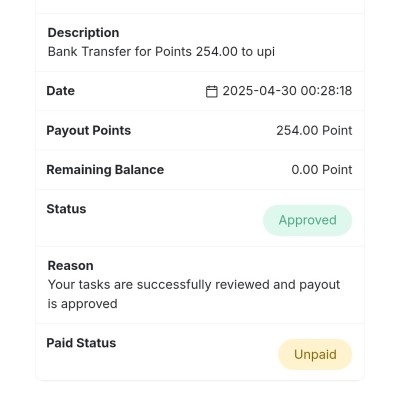Screen dimensions: 400x400
Task: Click the green Approved status badge
Action: tap(307, 220)
